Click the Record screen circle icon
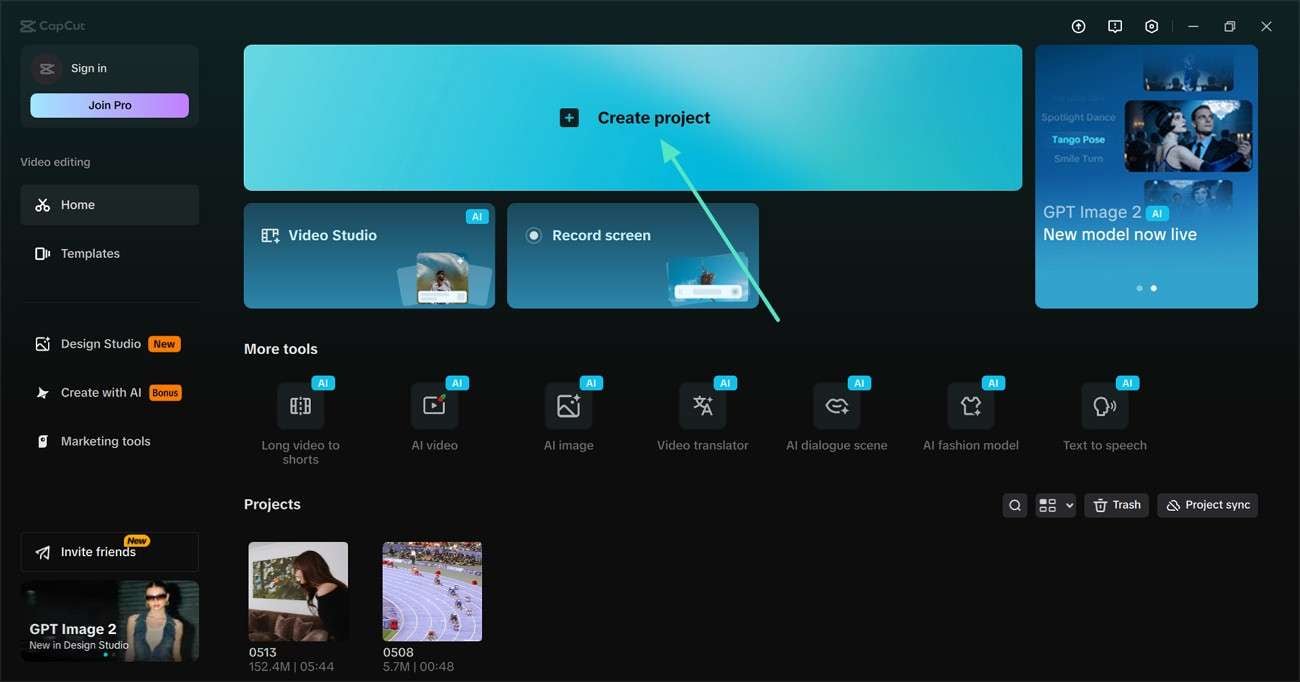 [x=534, y=236]
